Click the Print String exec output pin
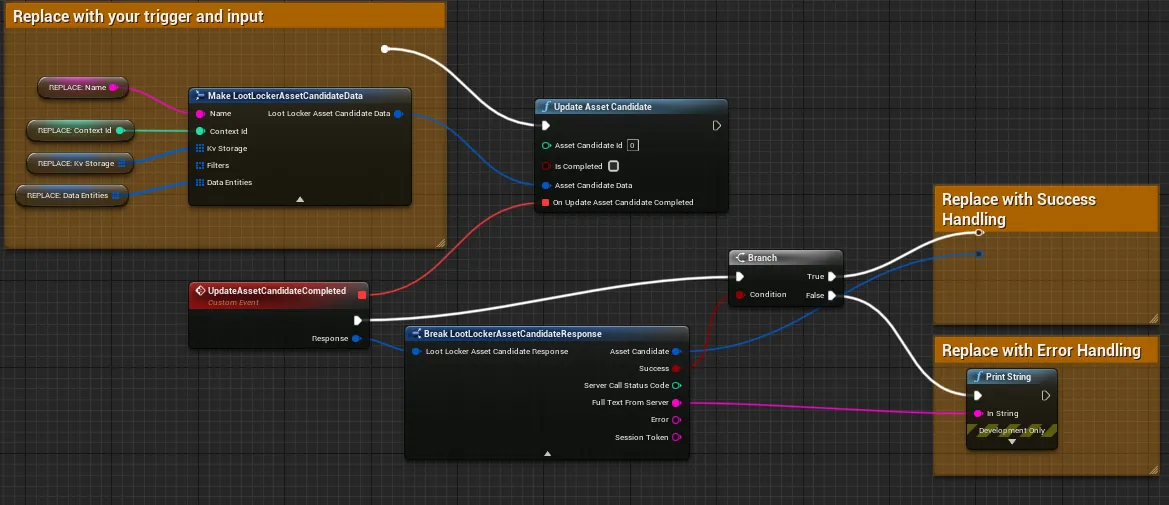Image resolution: width=1169 pixels, height=505 pixels. tap(1046, 395)
